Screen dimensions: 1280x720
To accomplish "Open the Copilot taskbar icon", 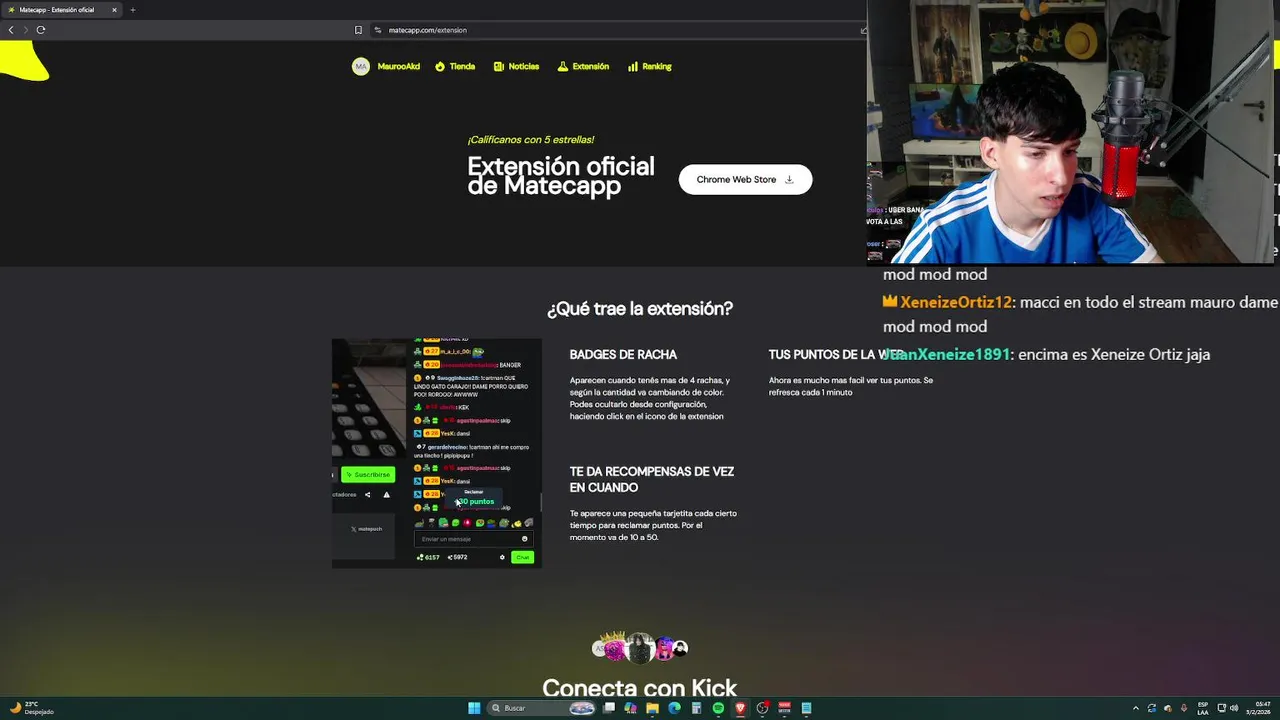I will tap(630, 708).
